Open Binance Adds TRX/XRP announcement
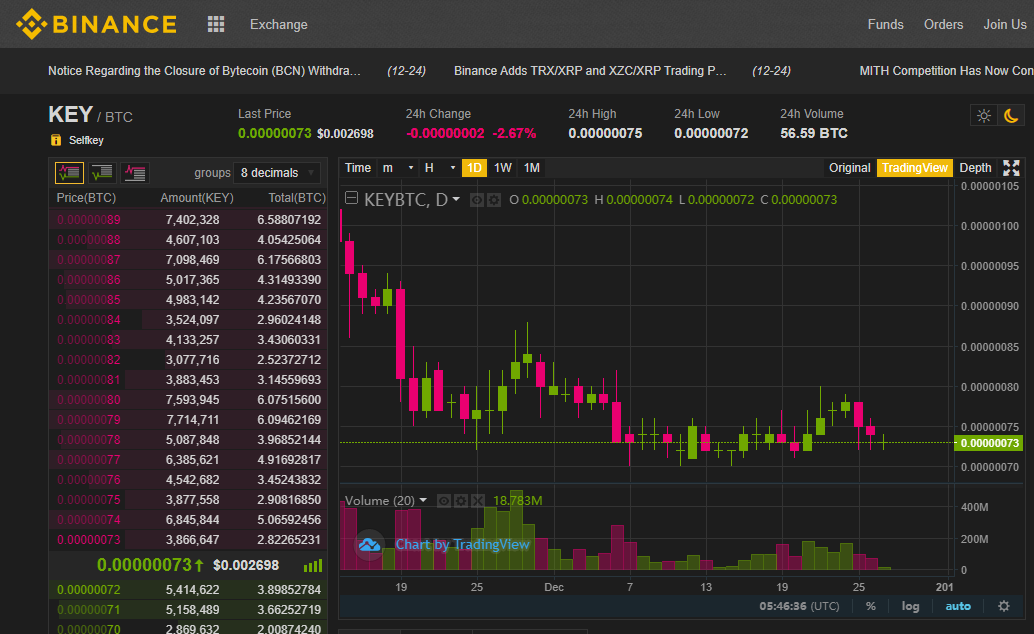The height and width of the screenshot is (634, 1034). [x=590, y=71]
